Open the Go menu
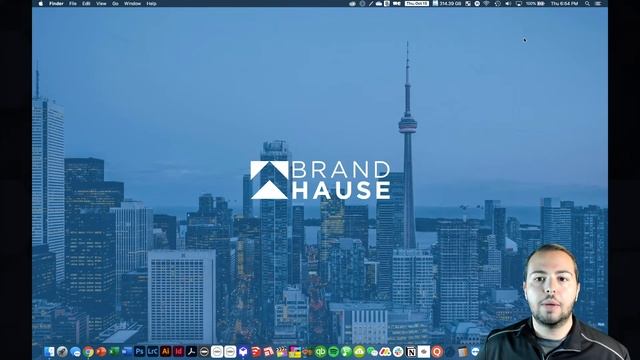 [x=115, y=3]
